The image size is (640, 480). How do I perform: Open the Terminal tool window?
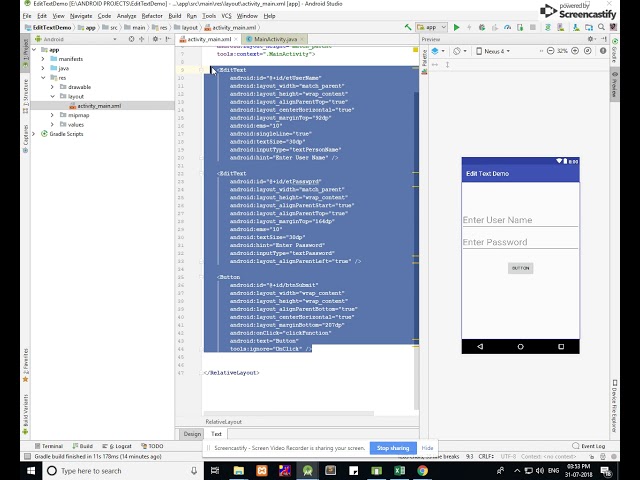49,446
